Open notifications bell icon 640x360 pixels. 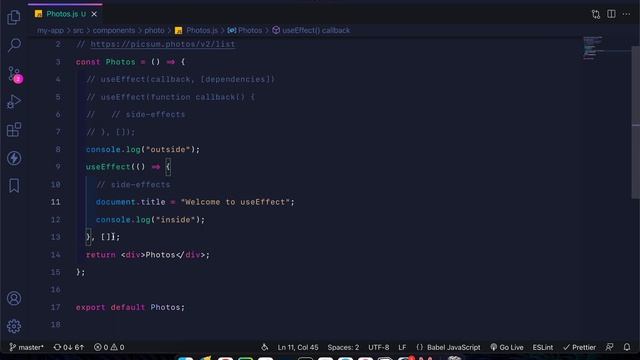(627, 347)
